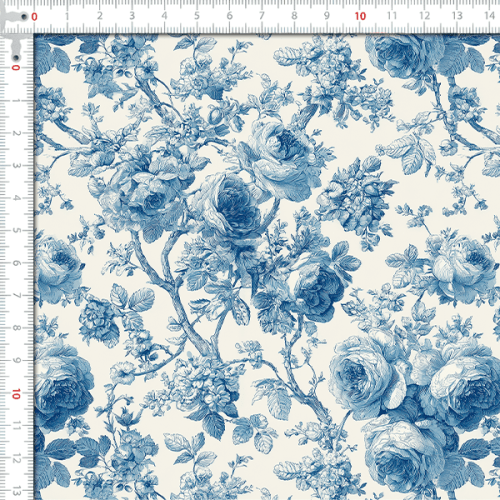This screenshot has height=500, width=500.
Task: Click the number 14 on the horizontal ruler
Action: point(489,16)
